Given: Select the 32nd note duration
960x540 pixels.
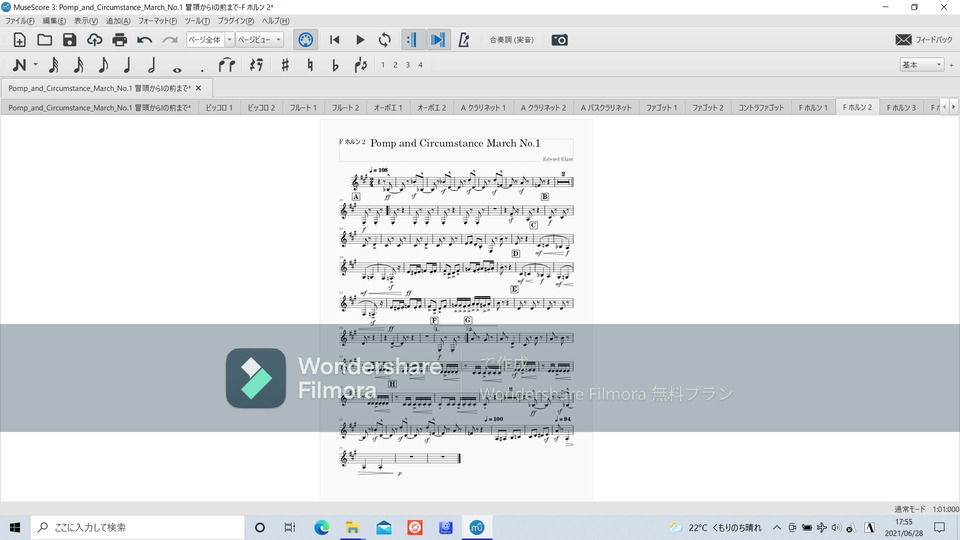Looking at the screenshot, I should pyautogui.click(x=53, y=64).
